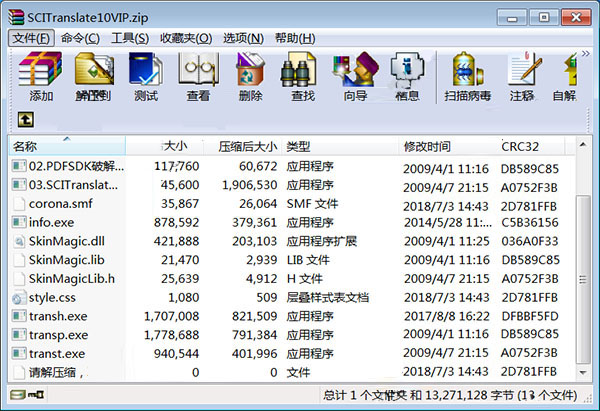
Task: Click the 测试 (Test) toolbar icon
Action: point(146,69)
